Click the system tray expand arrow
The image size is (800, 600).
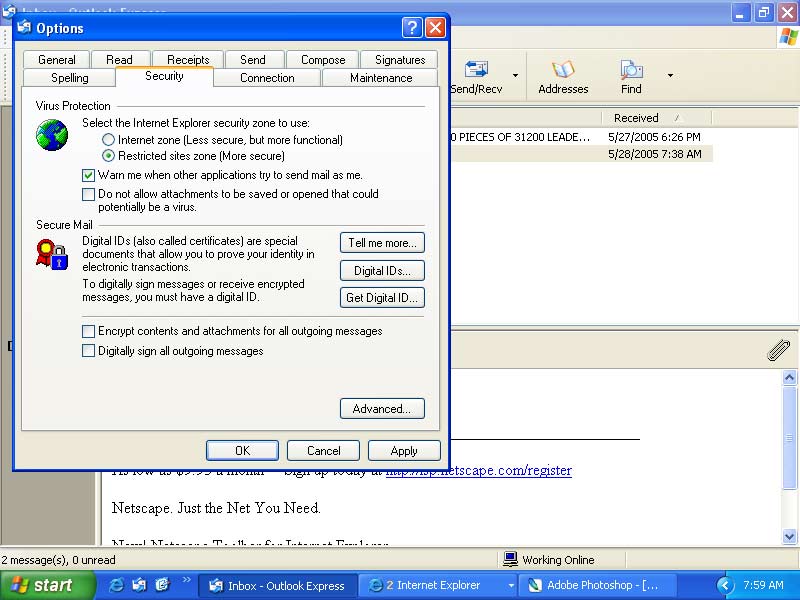pos(724,585)
